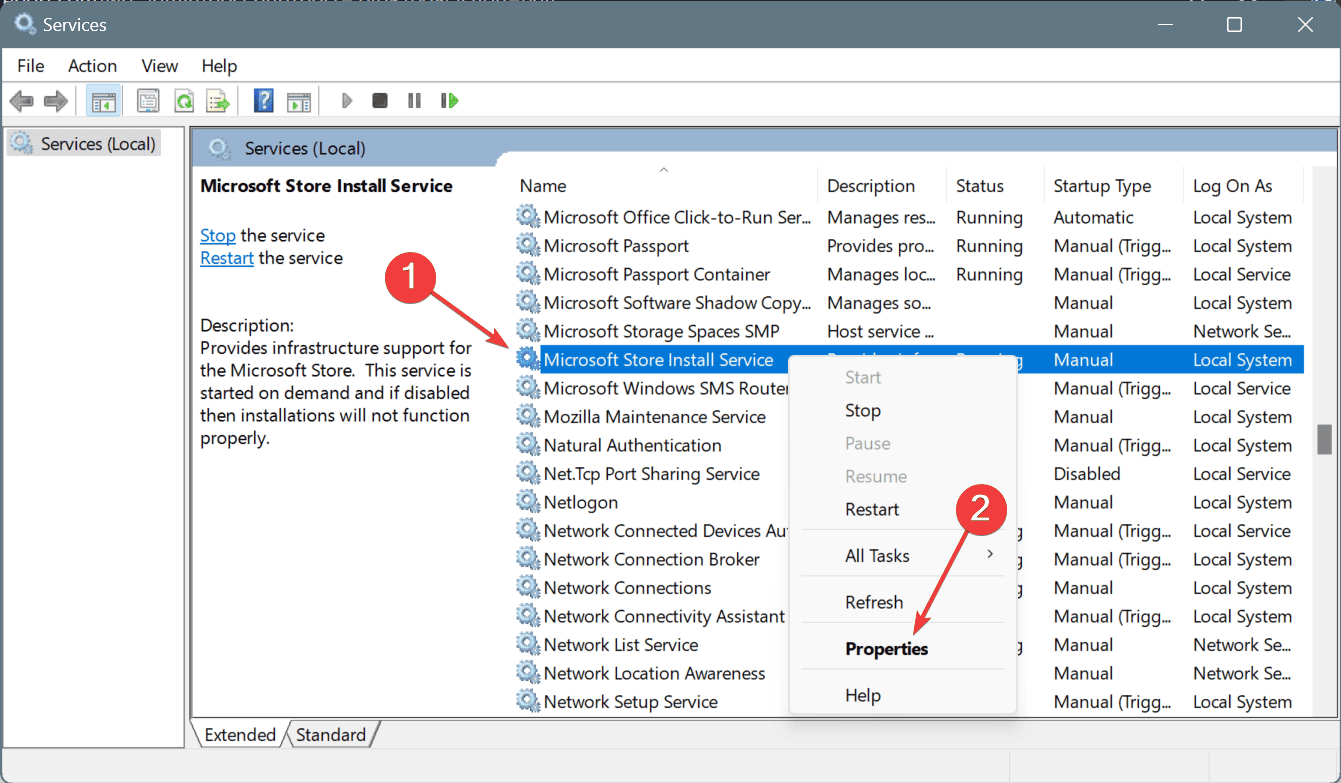Click the Stop the service link
Image resolution: width=1341 pixels, height=783 pixels.
coord(217,236)
